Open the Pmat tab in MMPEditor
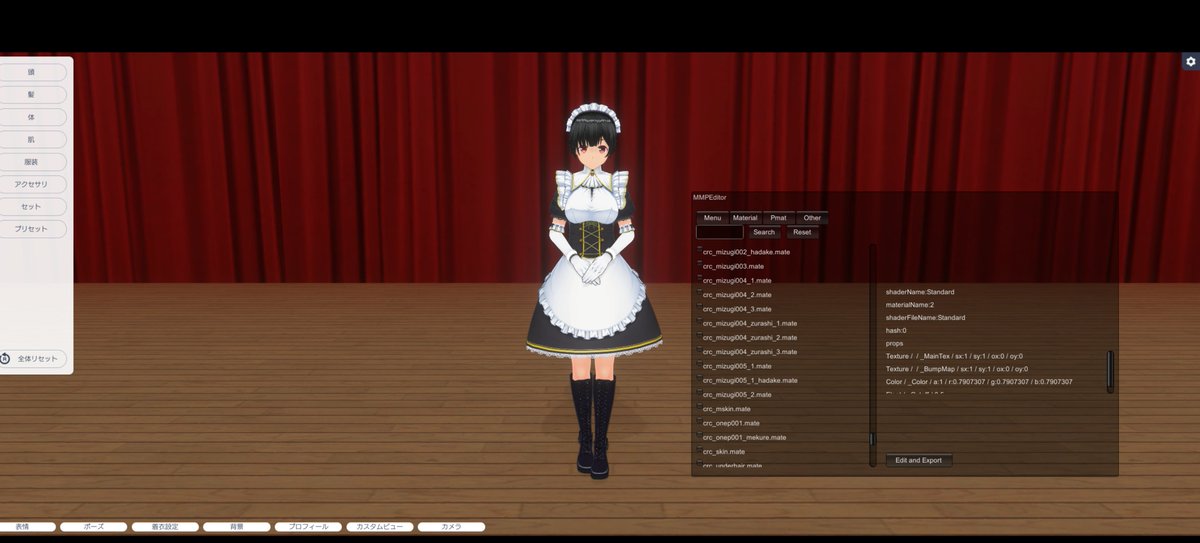This screenshot has width=1200, height=543. pos(778,217)
